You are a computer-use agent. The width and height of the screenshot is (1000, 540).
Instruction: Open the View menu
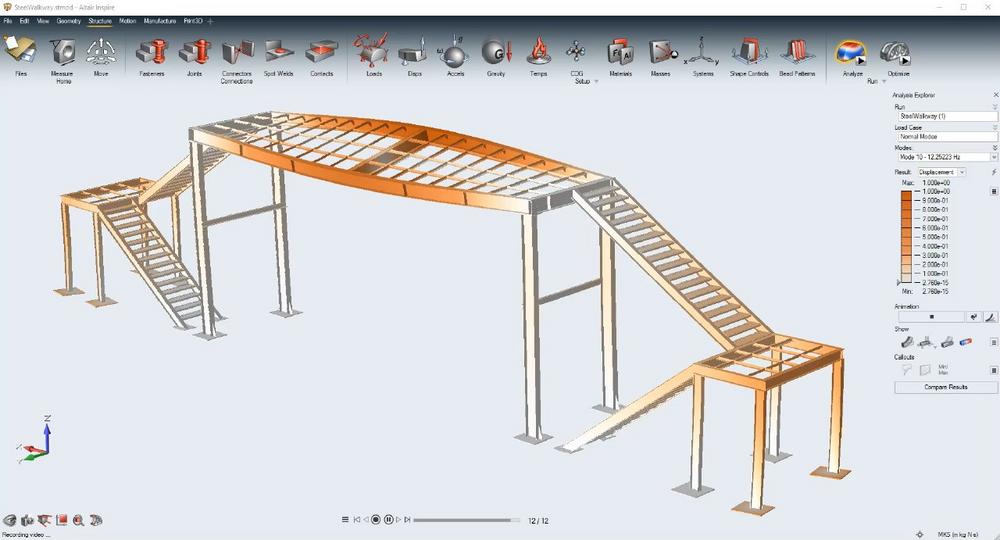[43, 20]
